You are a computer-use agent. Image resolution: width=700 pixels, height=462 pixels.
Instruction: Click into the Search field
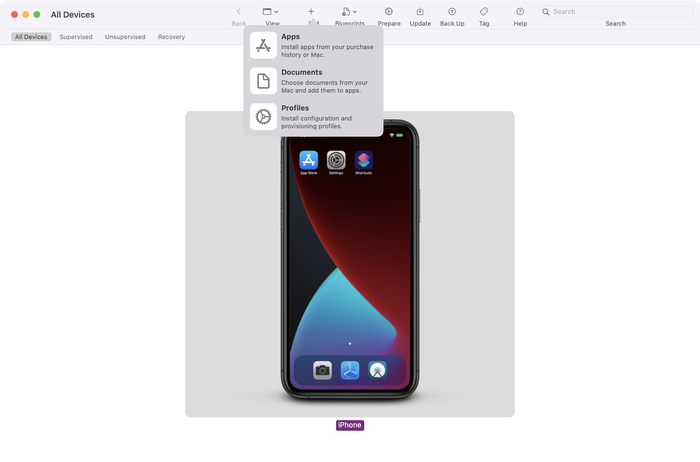coord(616,12)
